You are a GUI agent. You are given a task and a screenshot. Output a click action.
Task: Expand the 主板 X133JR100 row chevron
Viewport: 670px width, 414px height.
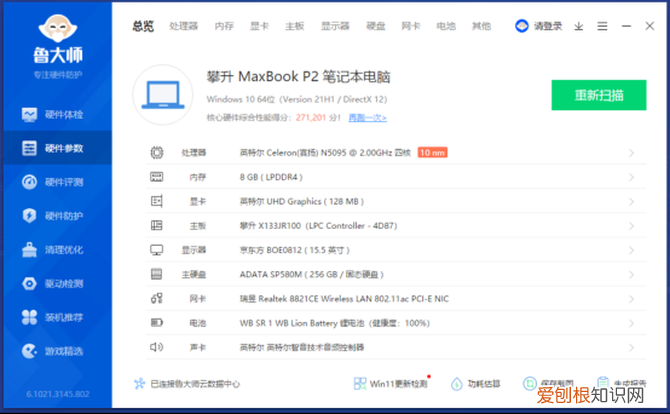[x=631, y=226]
